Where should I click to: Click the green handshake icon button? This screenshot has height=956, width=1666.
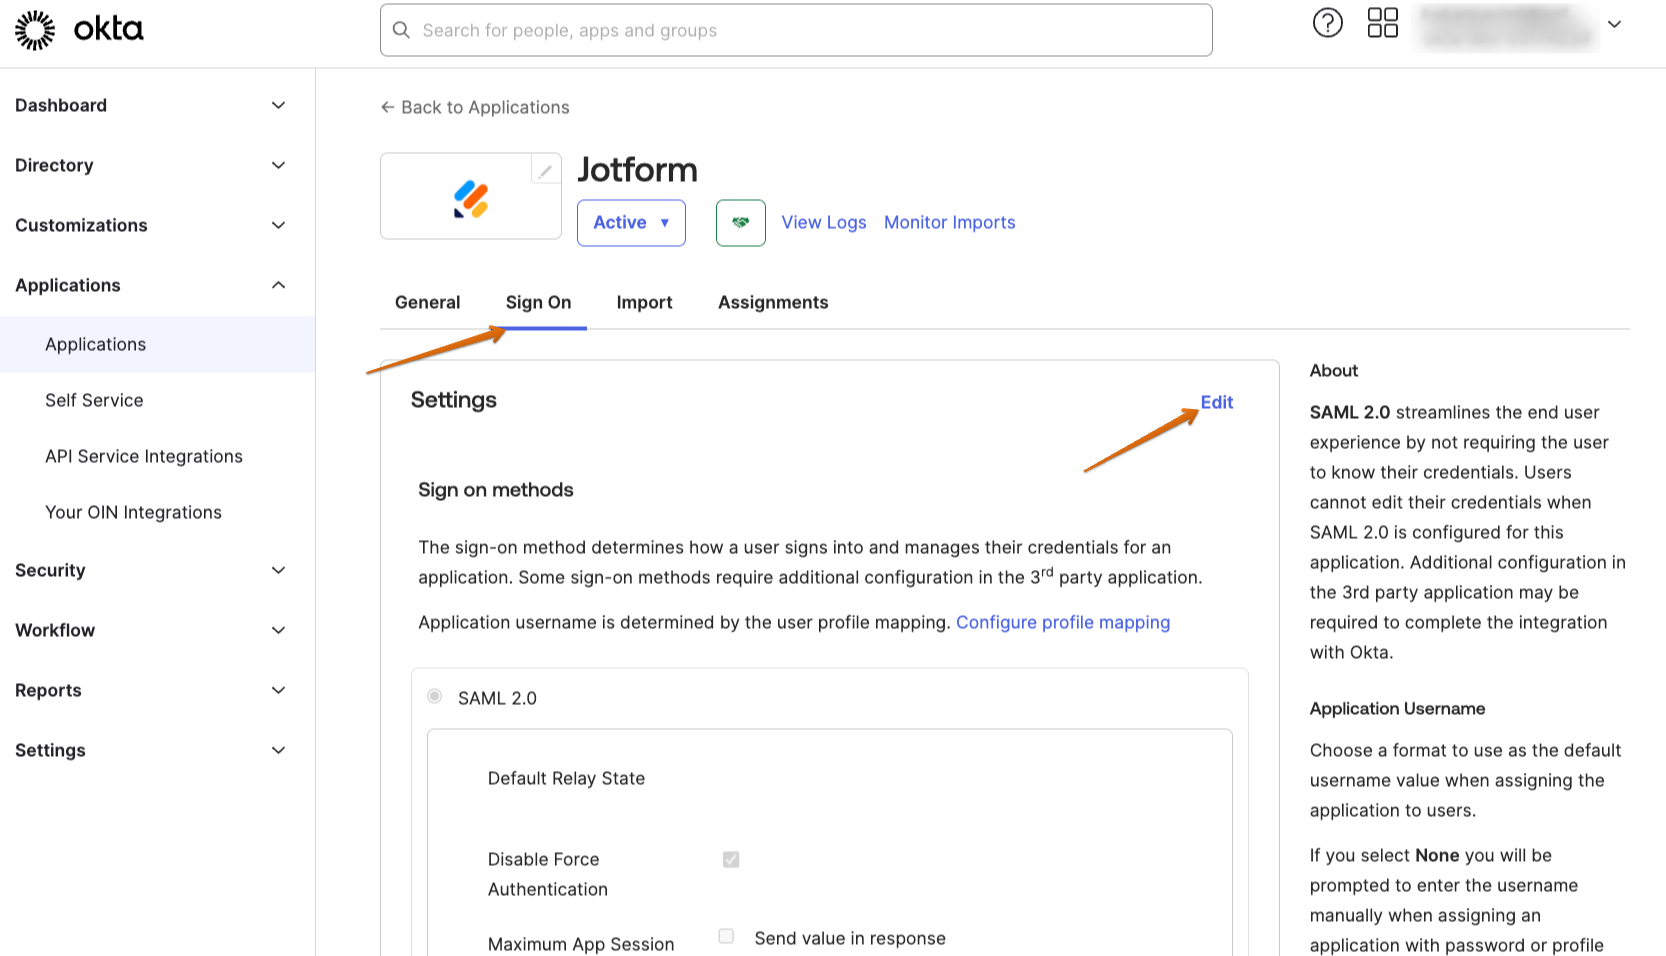[x=740, y=222]
